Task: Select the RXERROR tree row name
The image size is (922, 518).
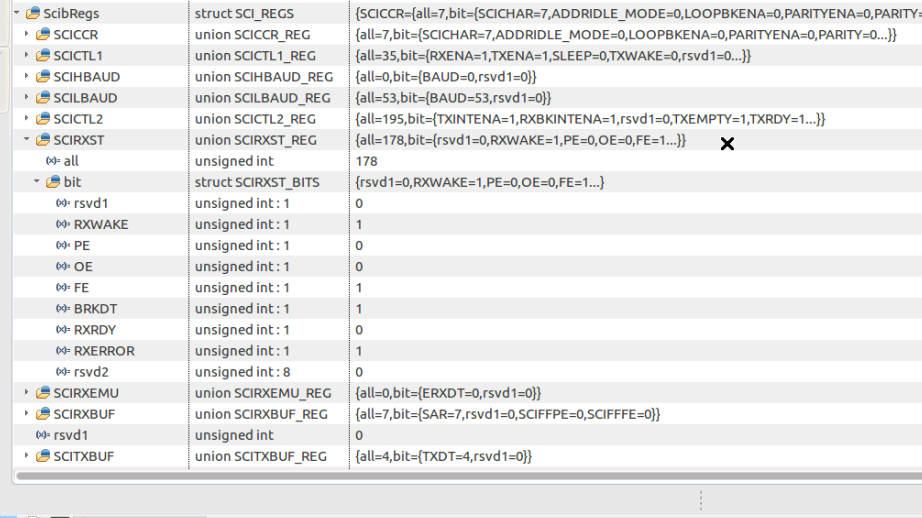Action: (104, 351)
